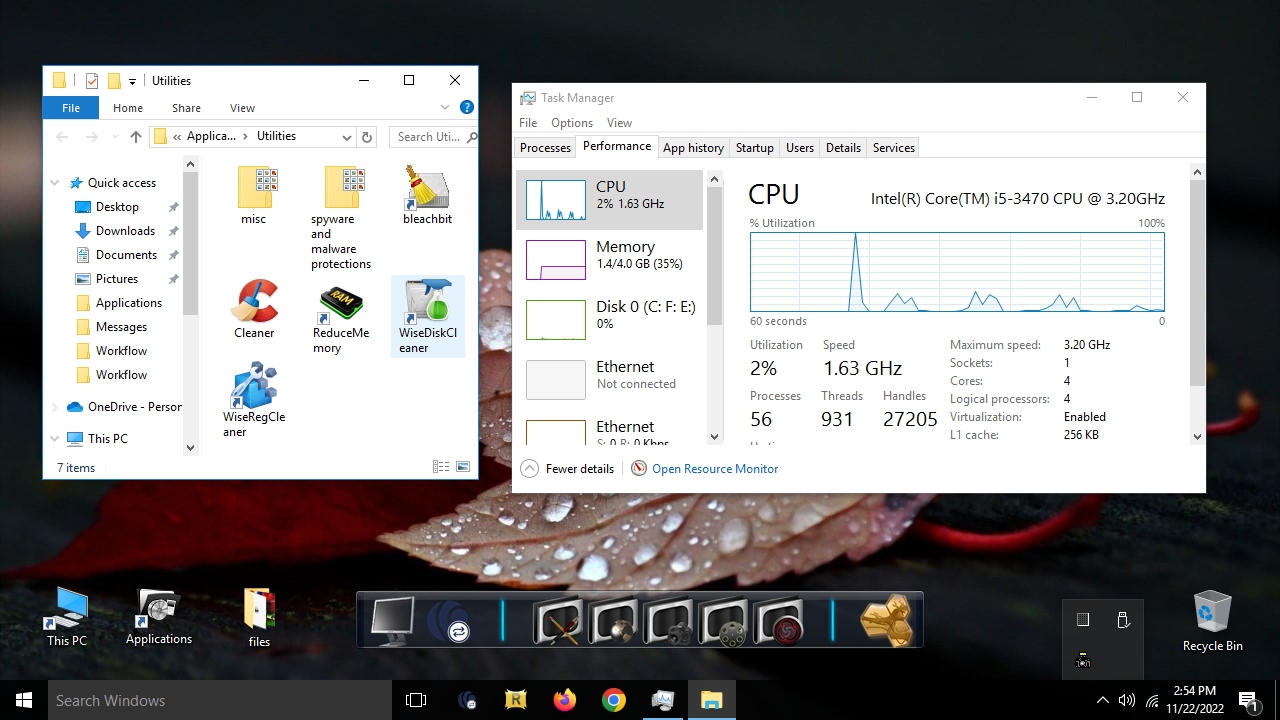1280x720 pixels.
Task: Click the Firefox icon in the taskbar
Action: tap(565, 700)
